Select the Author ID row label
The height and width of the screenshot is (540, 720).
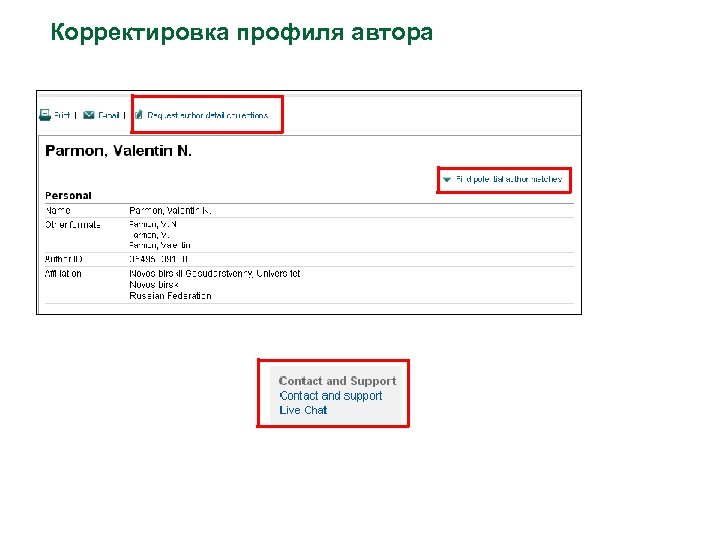[63, 259]
